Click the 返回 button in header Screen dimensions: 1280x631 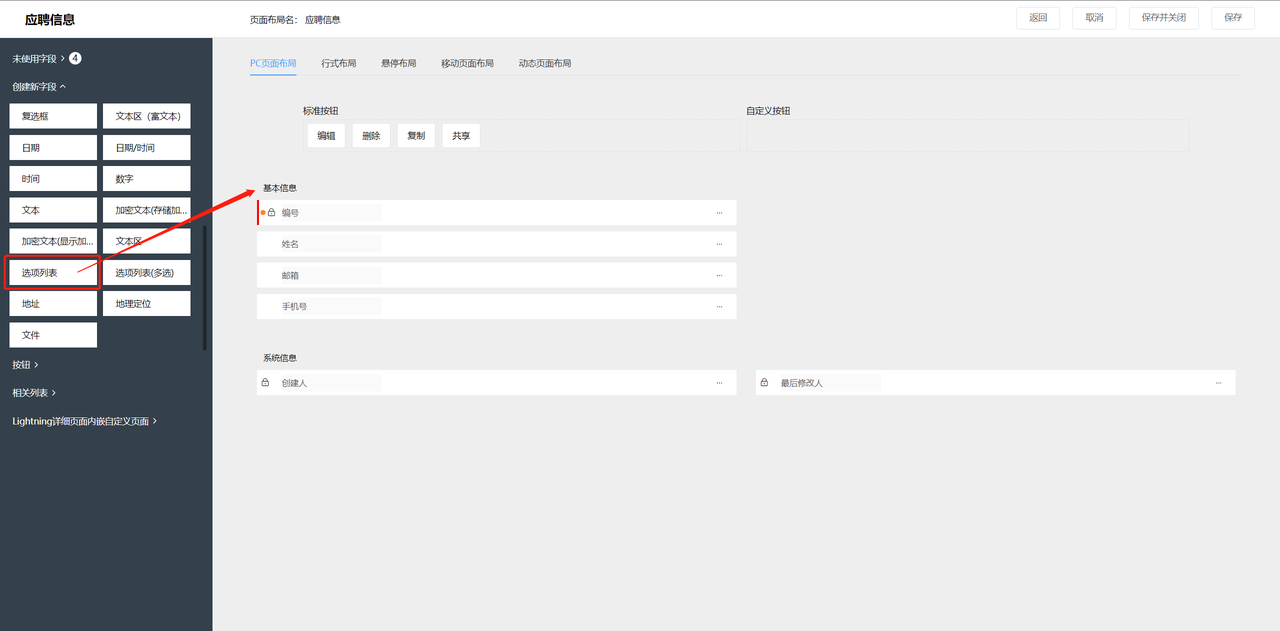pos(1038,18)
